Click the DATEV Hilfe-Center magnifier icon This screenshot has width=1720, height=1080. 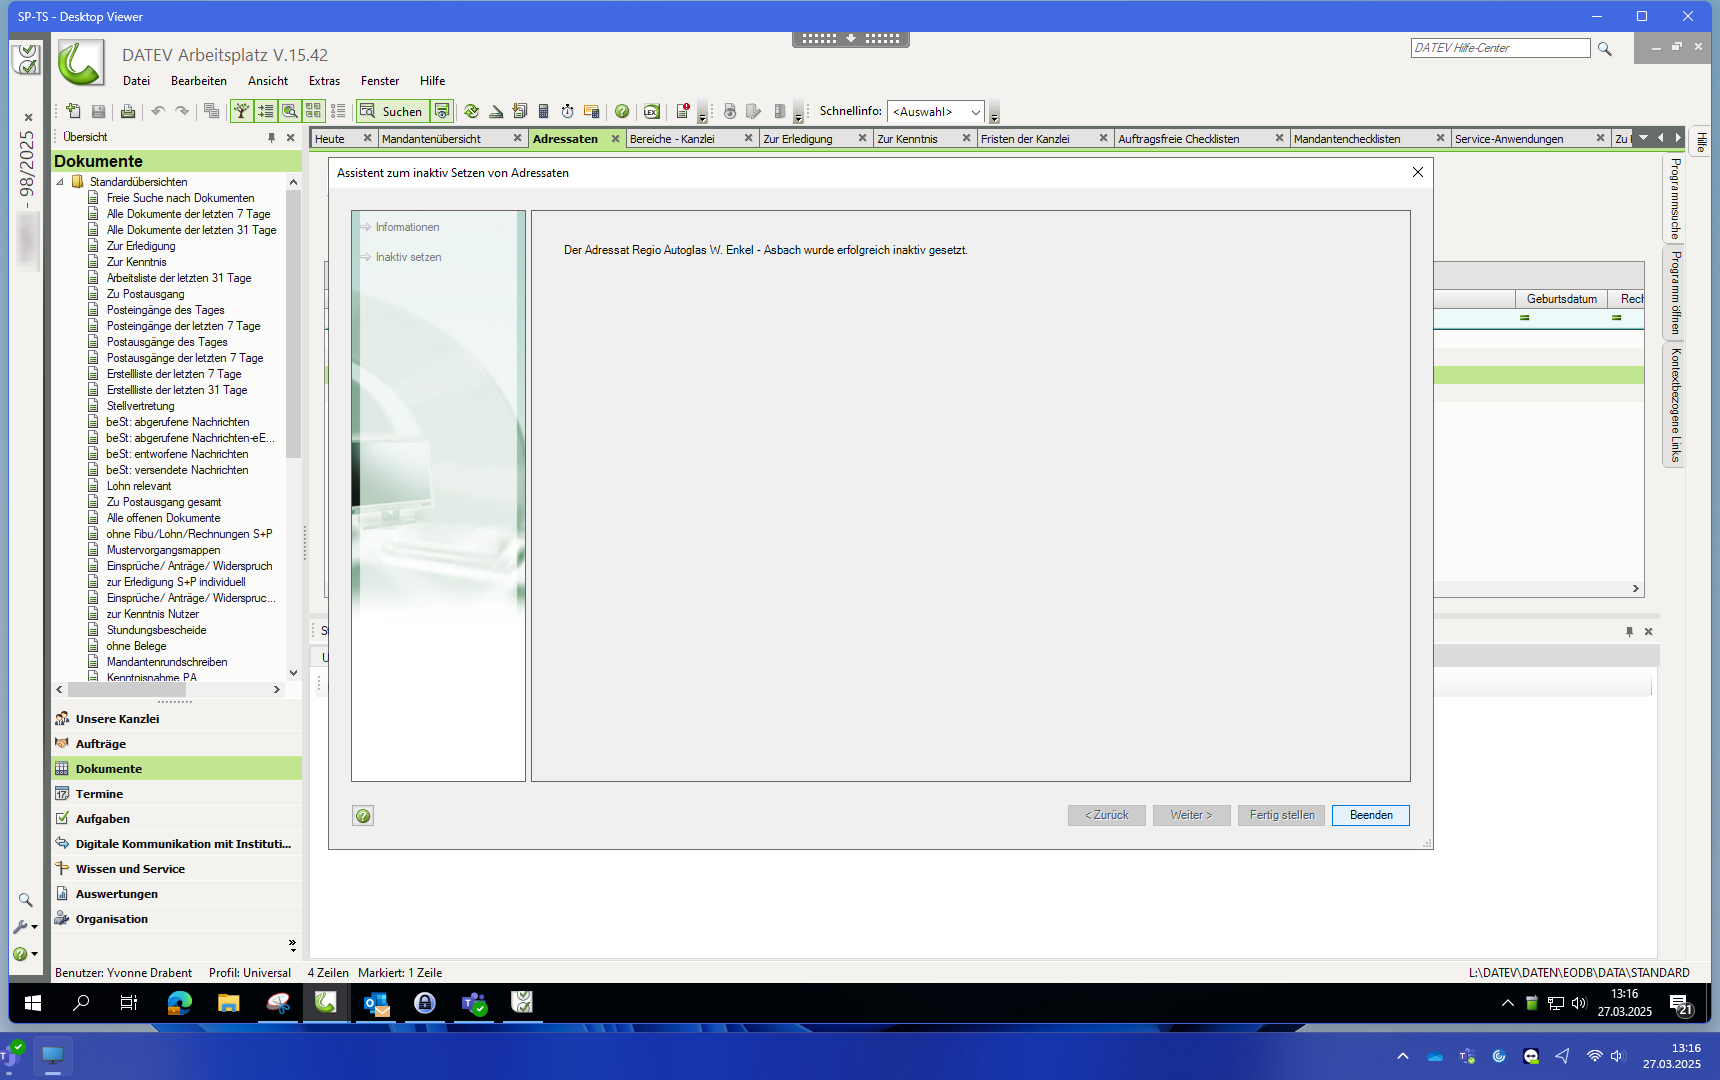coord(1604,49)
